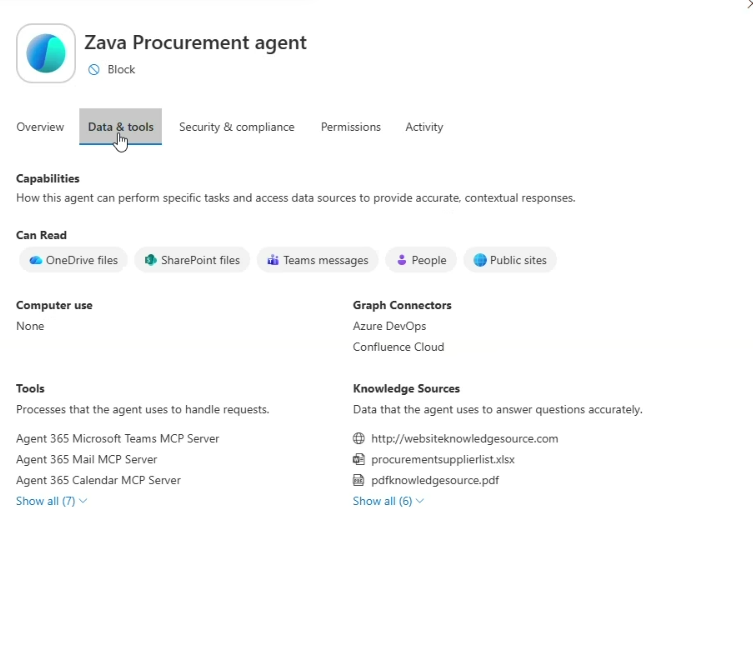Select the Activity tab
The image size is (753, 652).
pos(424,127)
